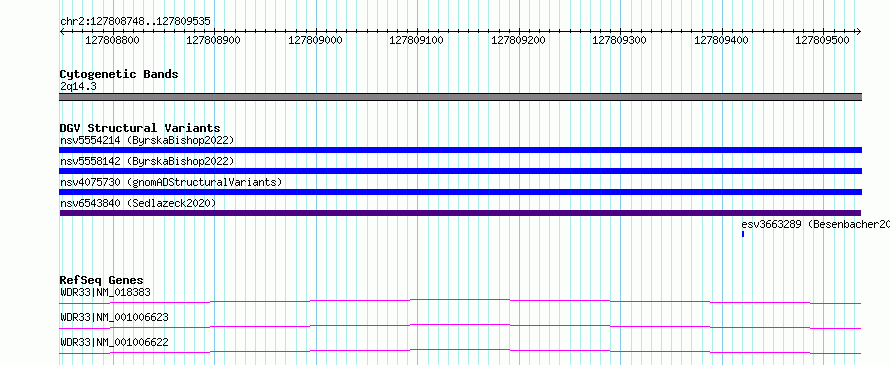Click ruler position 127809500
Screen dimensions: 890x365
pos(822,40)
